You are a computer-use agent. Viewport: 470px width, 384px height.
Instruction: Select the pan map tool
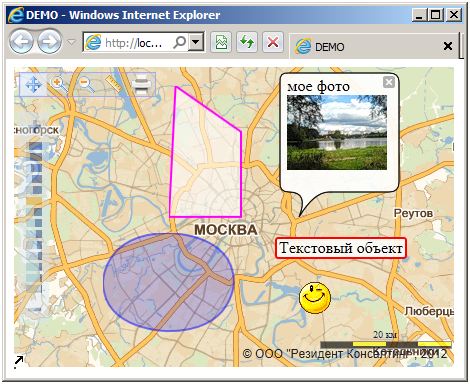33,85
